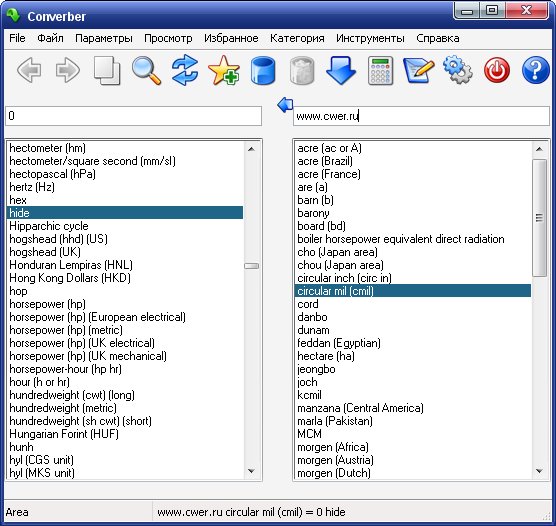556x526 pixels.
Task: Click the forward arrow toolbar icon
Action: [x=67, y=70]
